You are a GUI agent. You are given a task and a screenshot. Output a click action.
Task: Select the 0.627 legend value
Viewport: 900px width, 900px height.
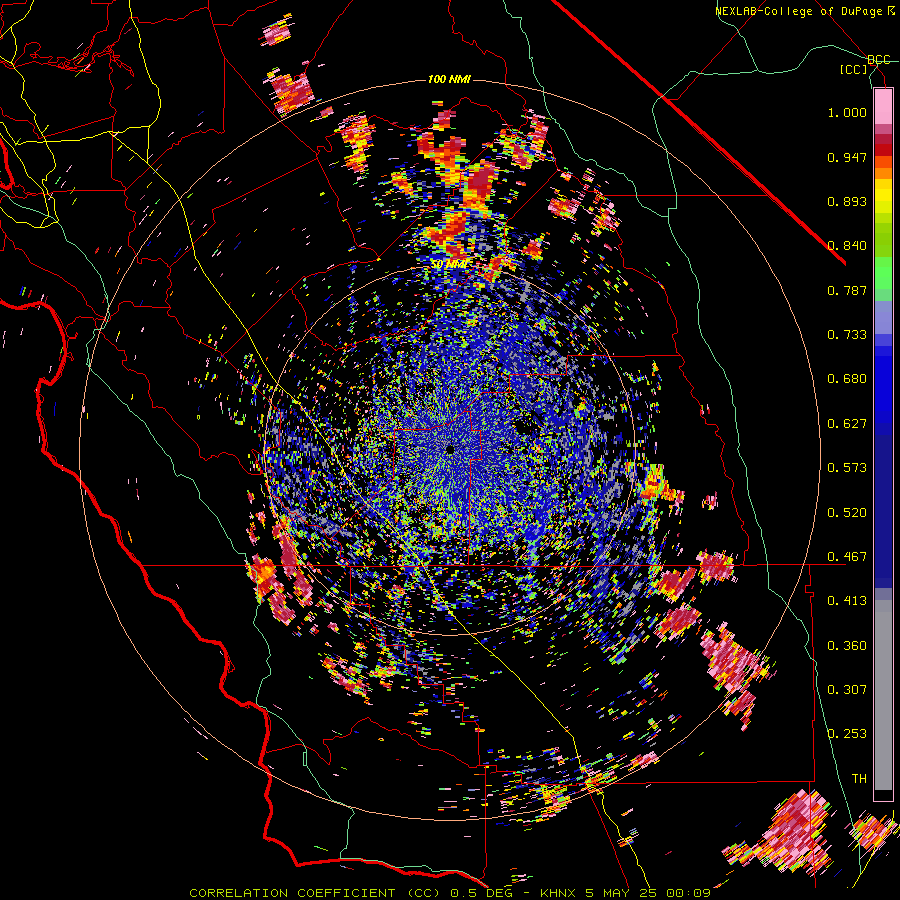tap(847, 424)
